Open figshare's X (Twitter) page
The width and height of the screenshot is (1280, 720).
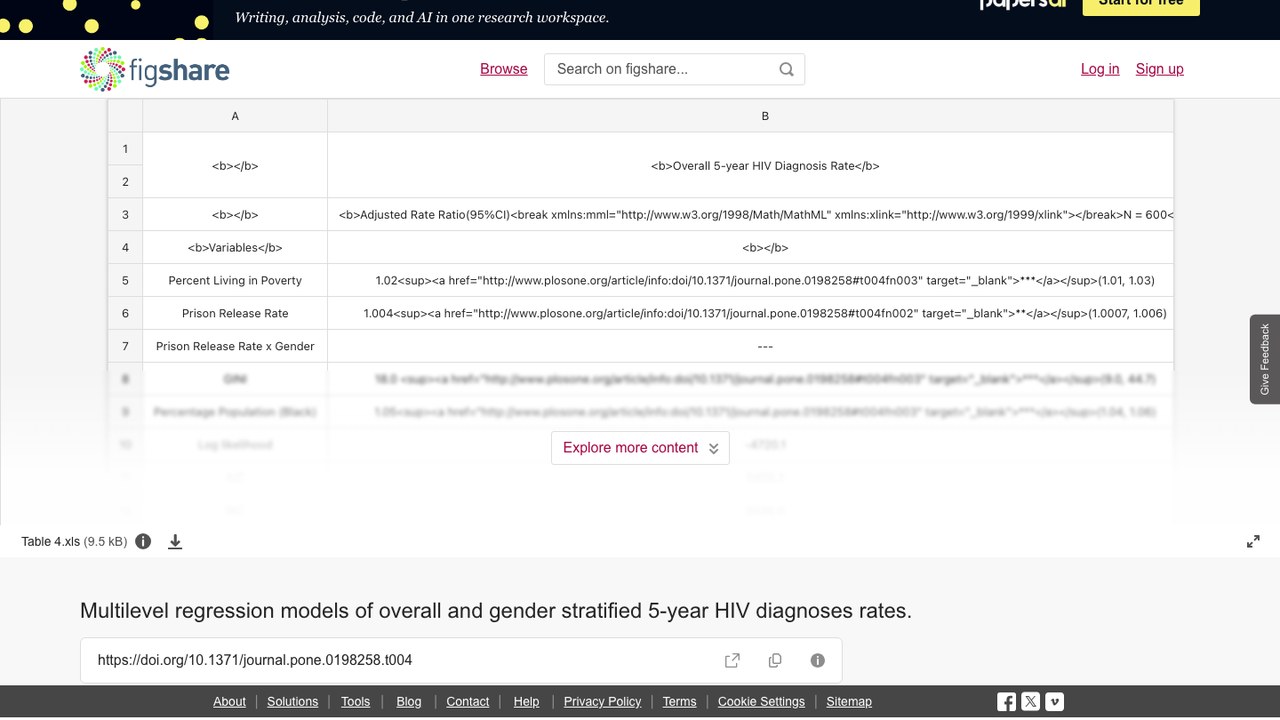pos(1031,702)
